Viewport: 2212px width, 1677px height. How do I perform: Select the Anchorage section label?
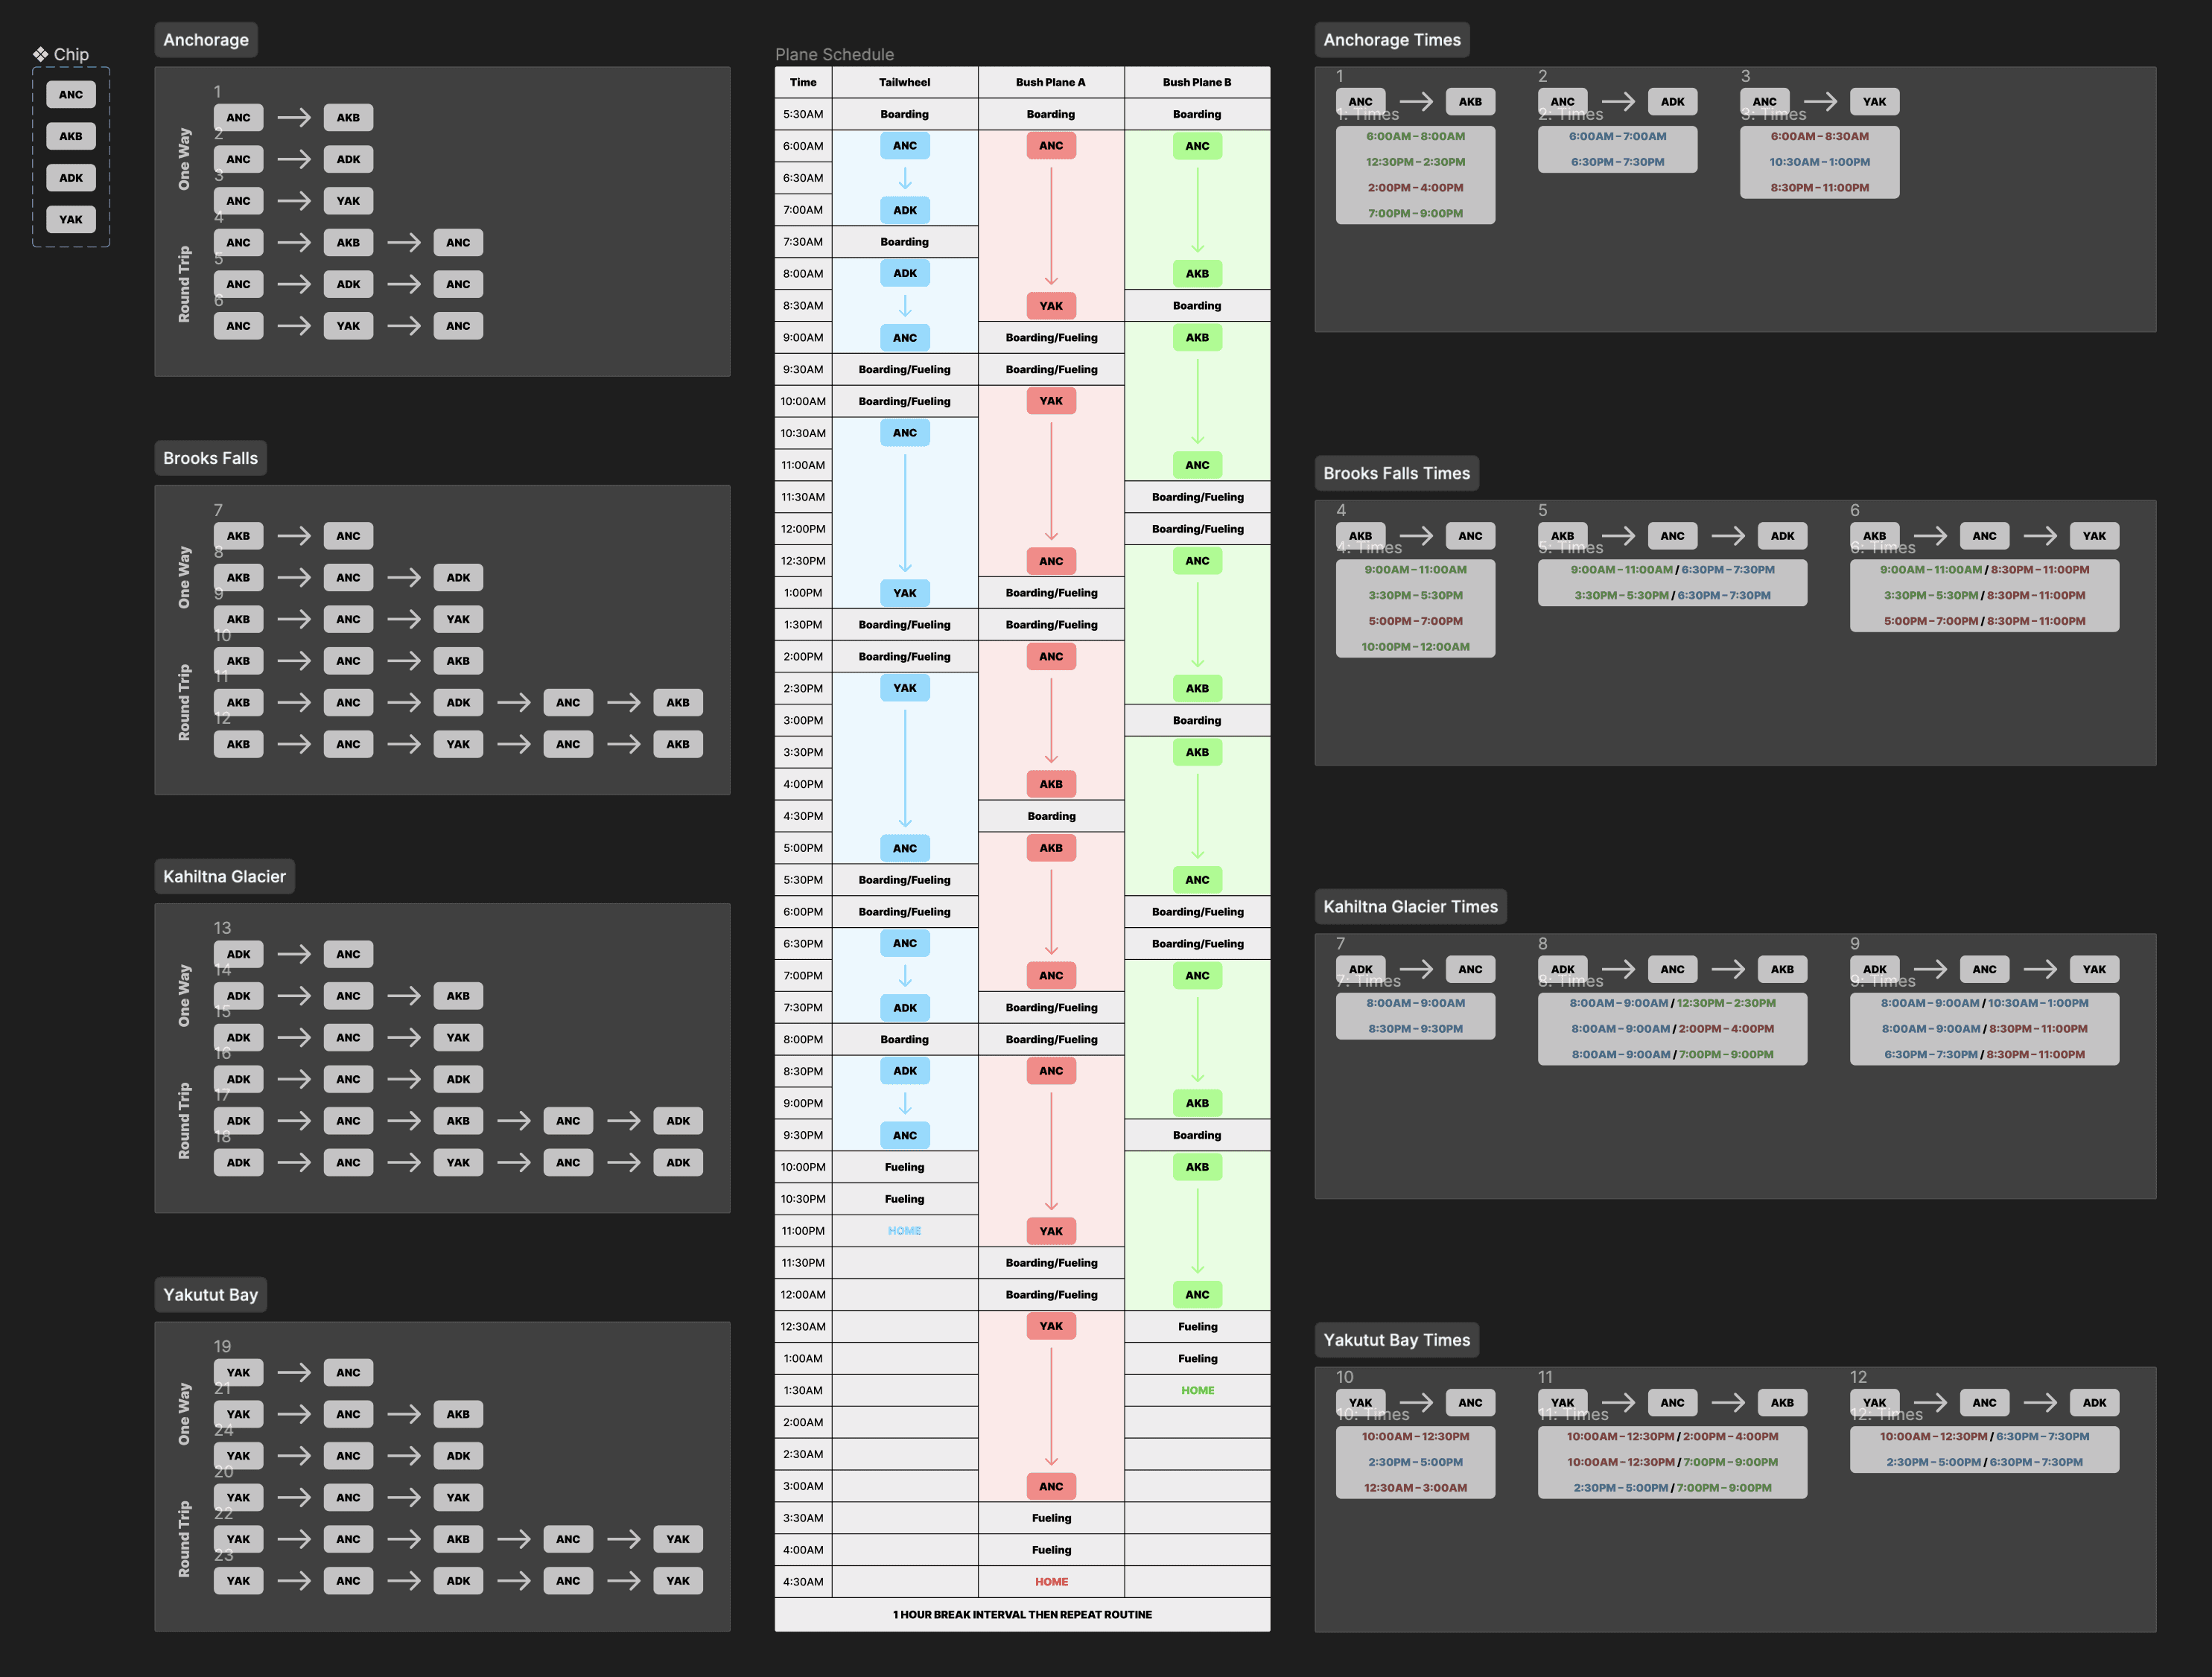206,40
